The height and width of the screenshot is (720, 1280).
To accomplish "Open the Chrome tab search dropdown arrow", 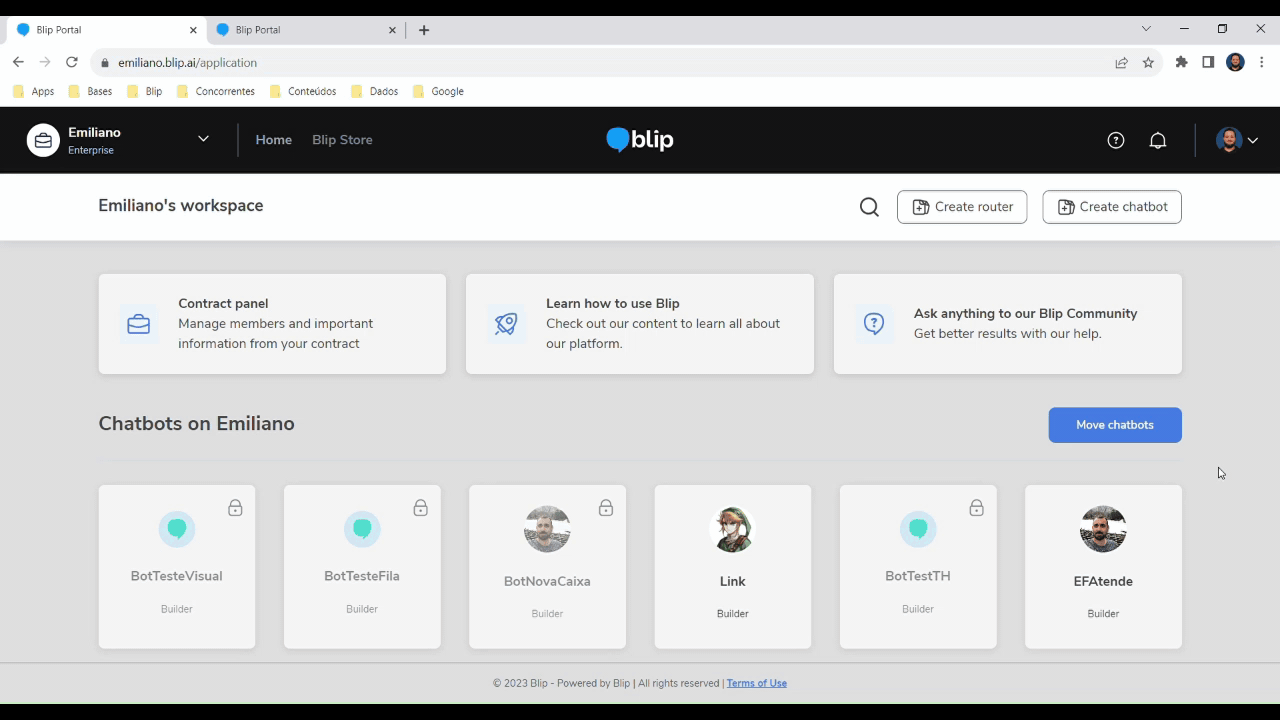I will point(1146,29).
